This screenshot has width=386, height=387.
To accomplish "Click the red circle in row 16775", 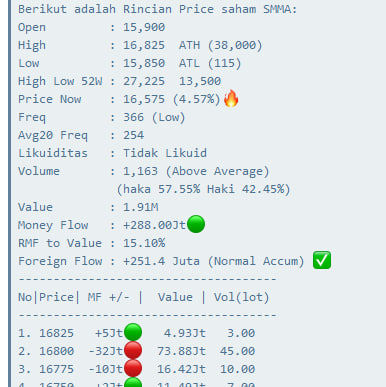I will click(133, 368).
